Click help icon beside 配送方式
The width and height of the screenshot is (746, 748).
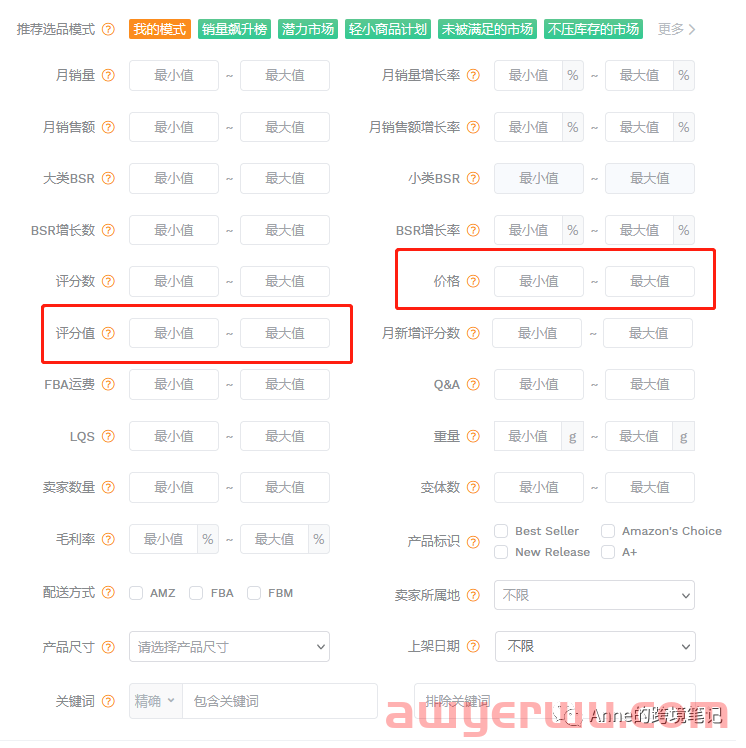[x=108, y=592]
